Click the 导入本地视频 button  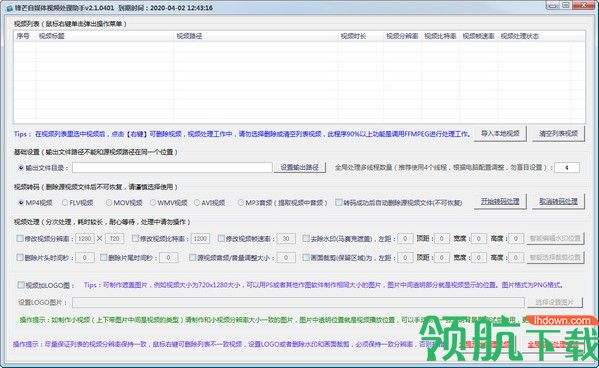(500, 134)
